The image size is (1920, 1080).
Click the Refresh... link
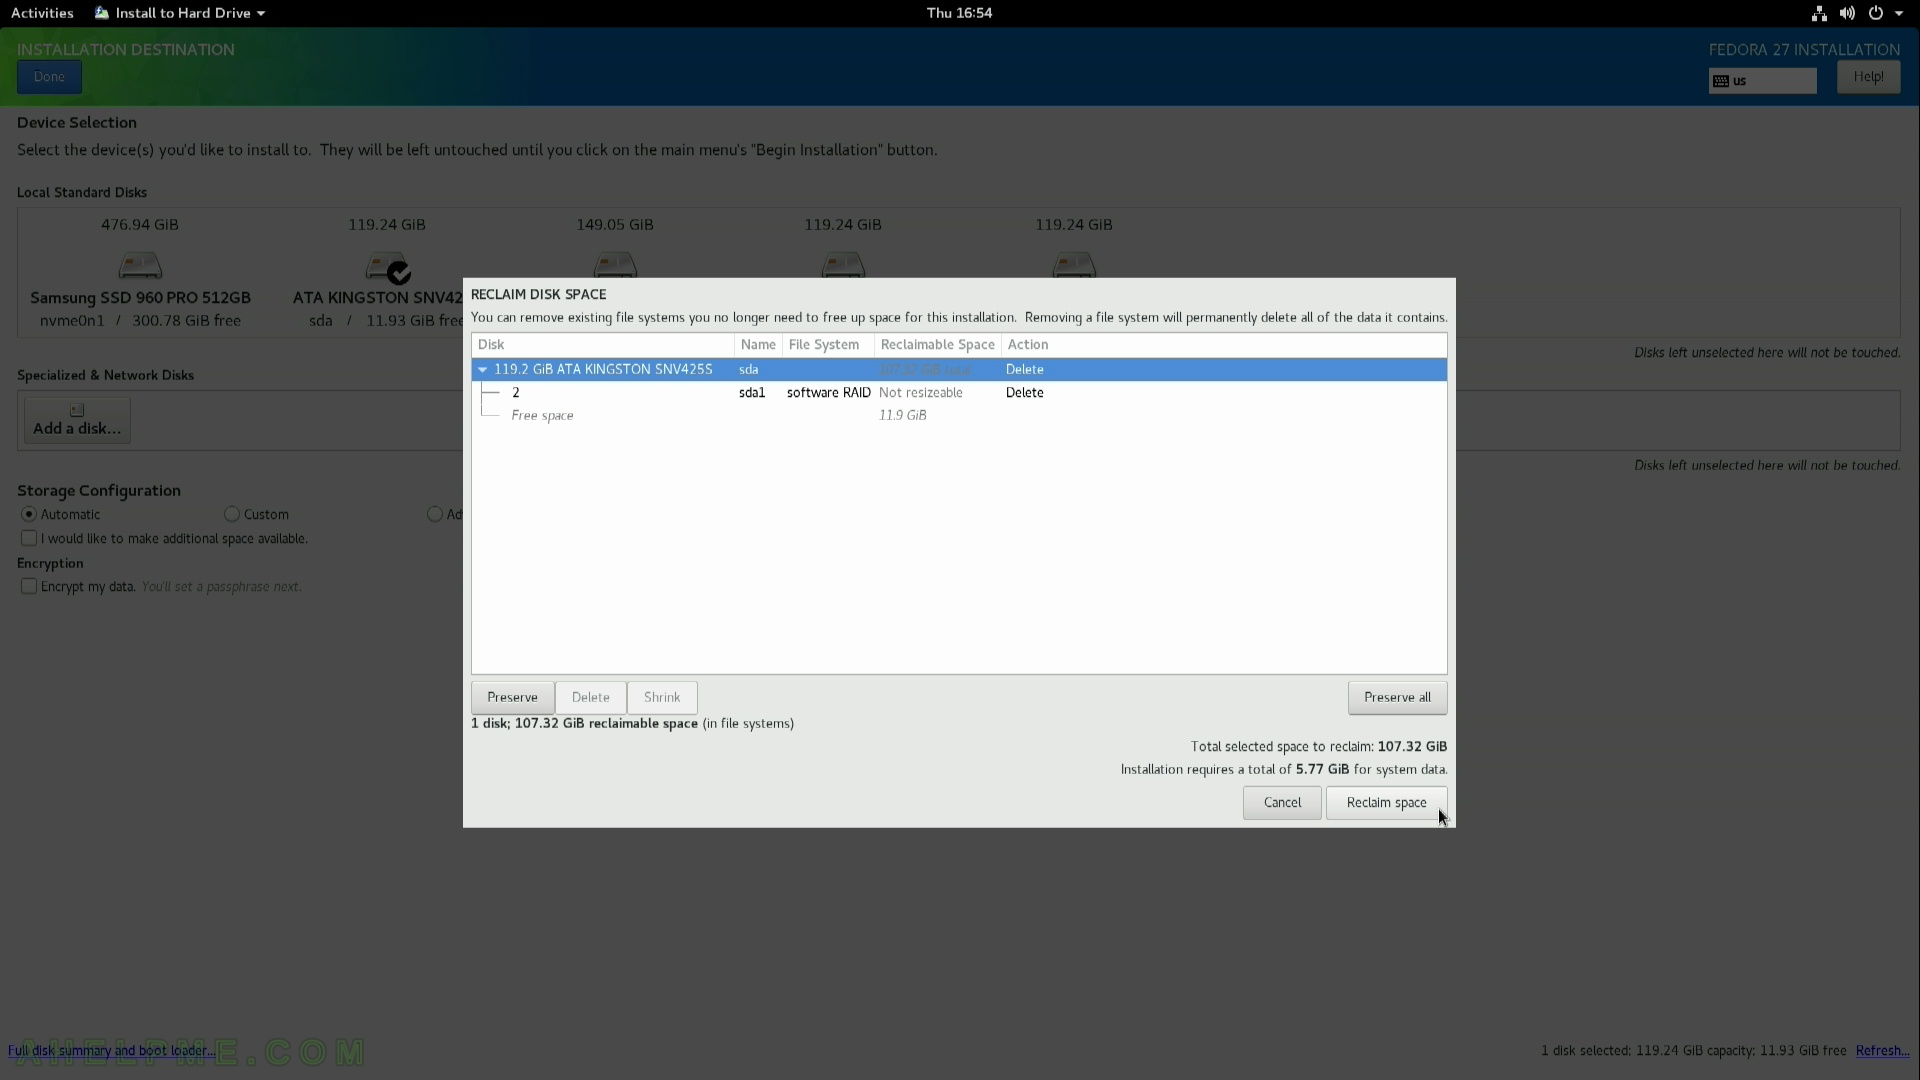coord(1882,1050)
